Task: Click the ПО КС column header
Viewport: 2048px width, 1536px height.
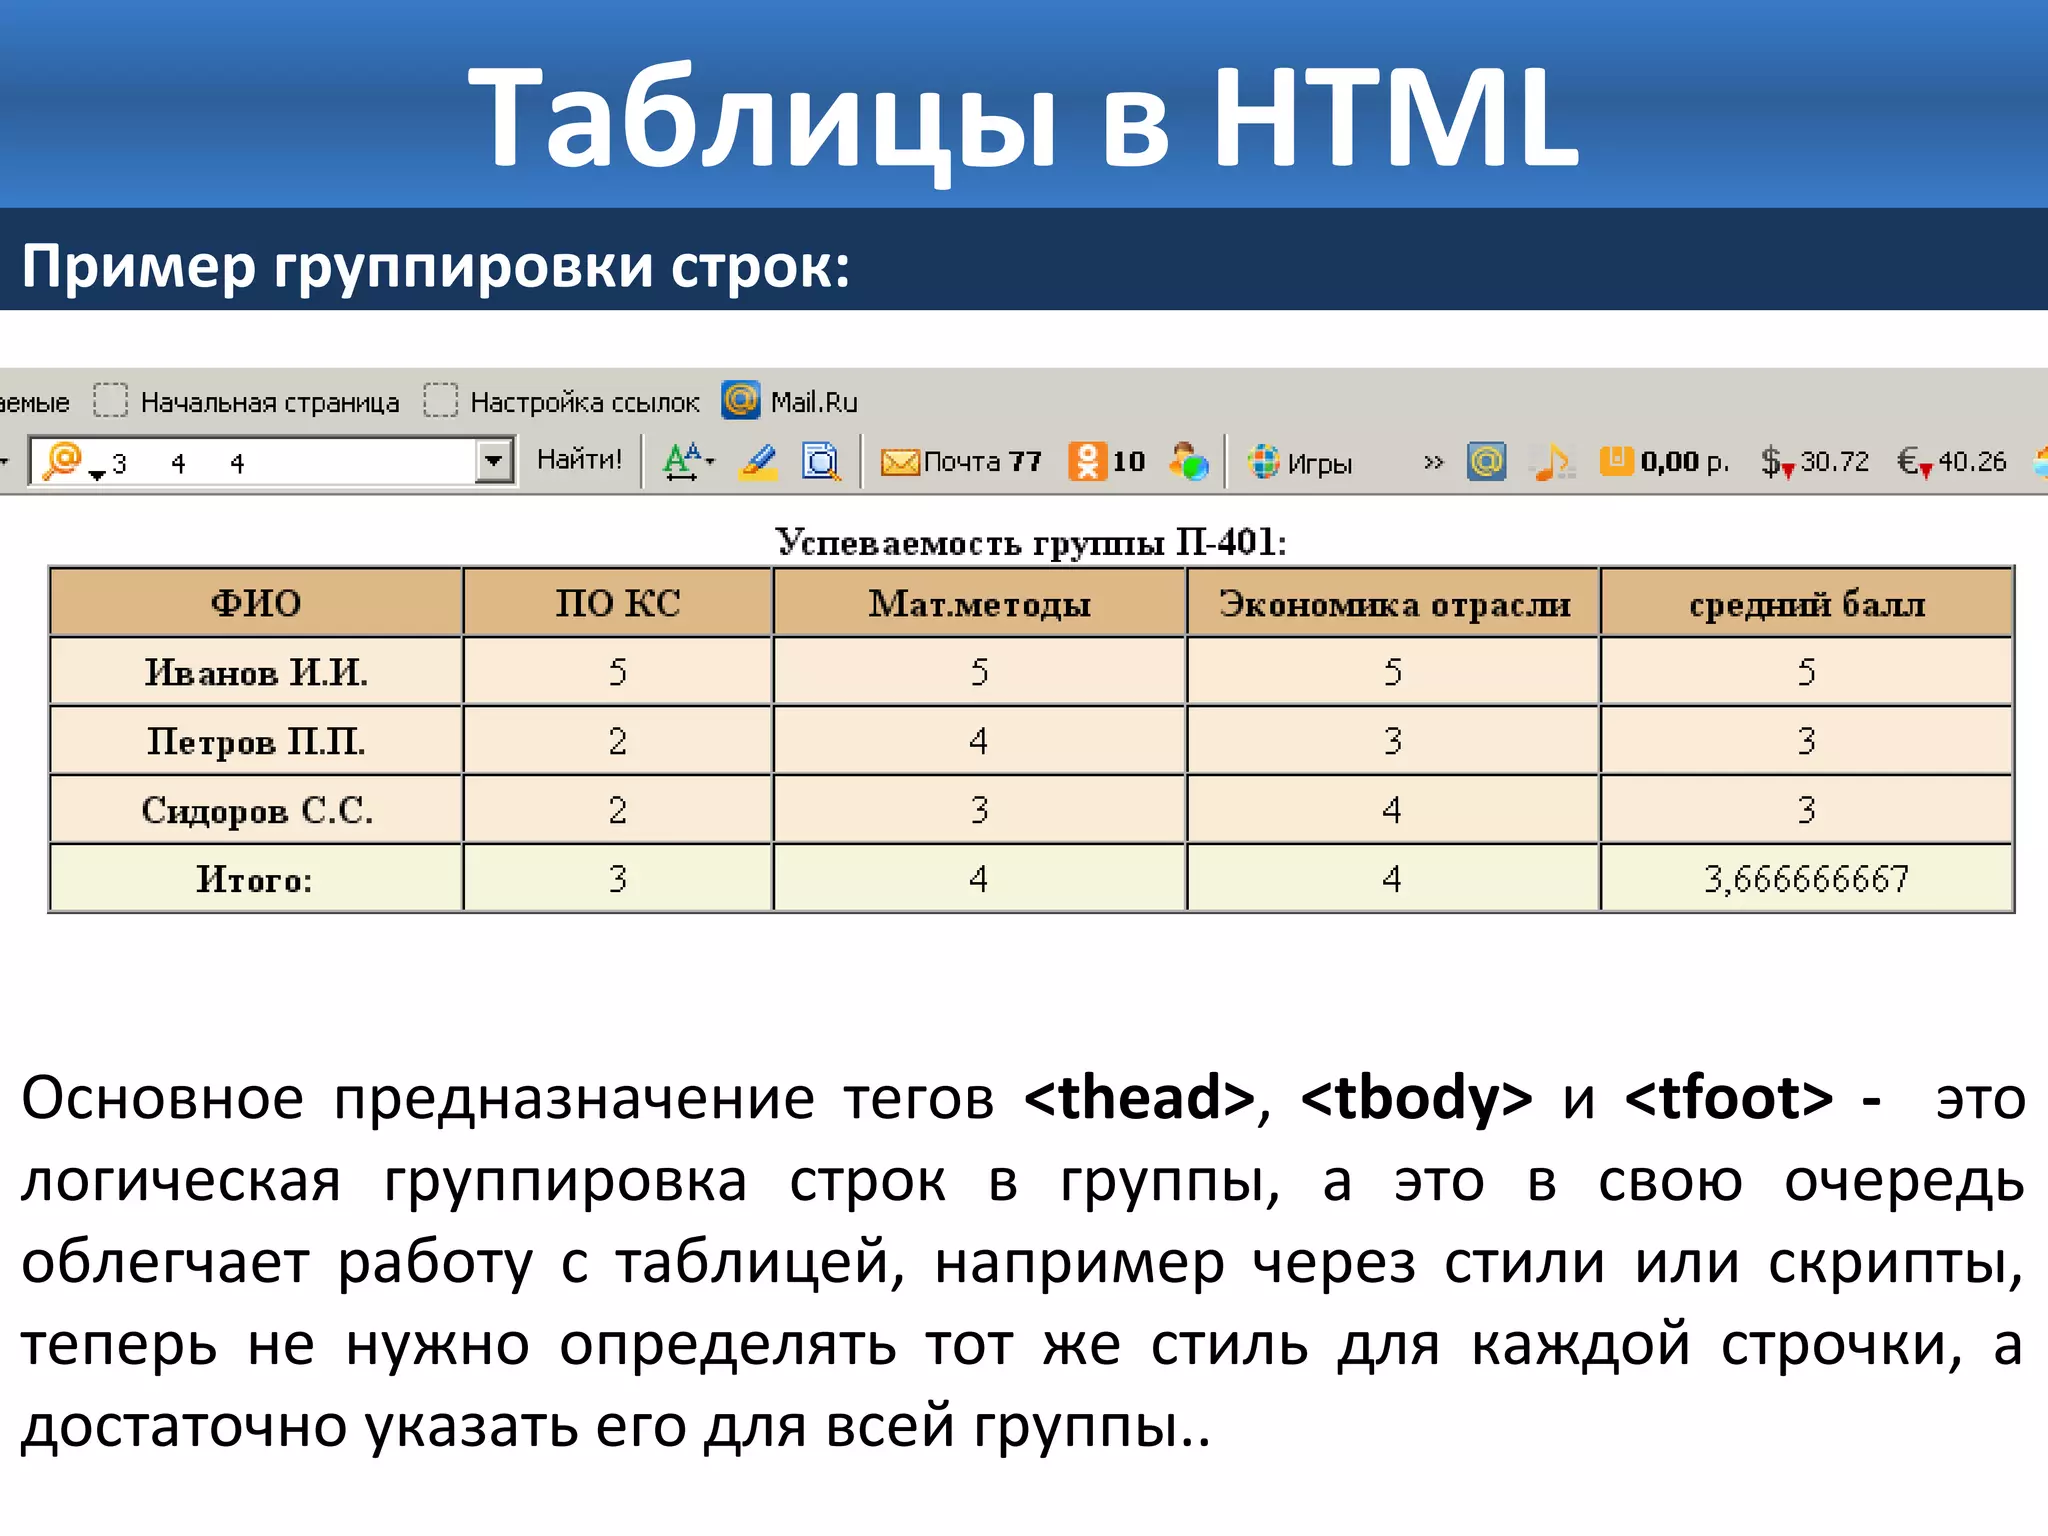Action: [618, 602]
